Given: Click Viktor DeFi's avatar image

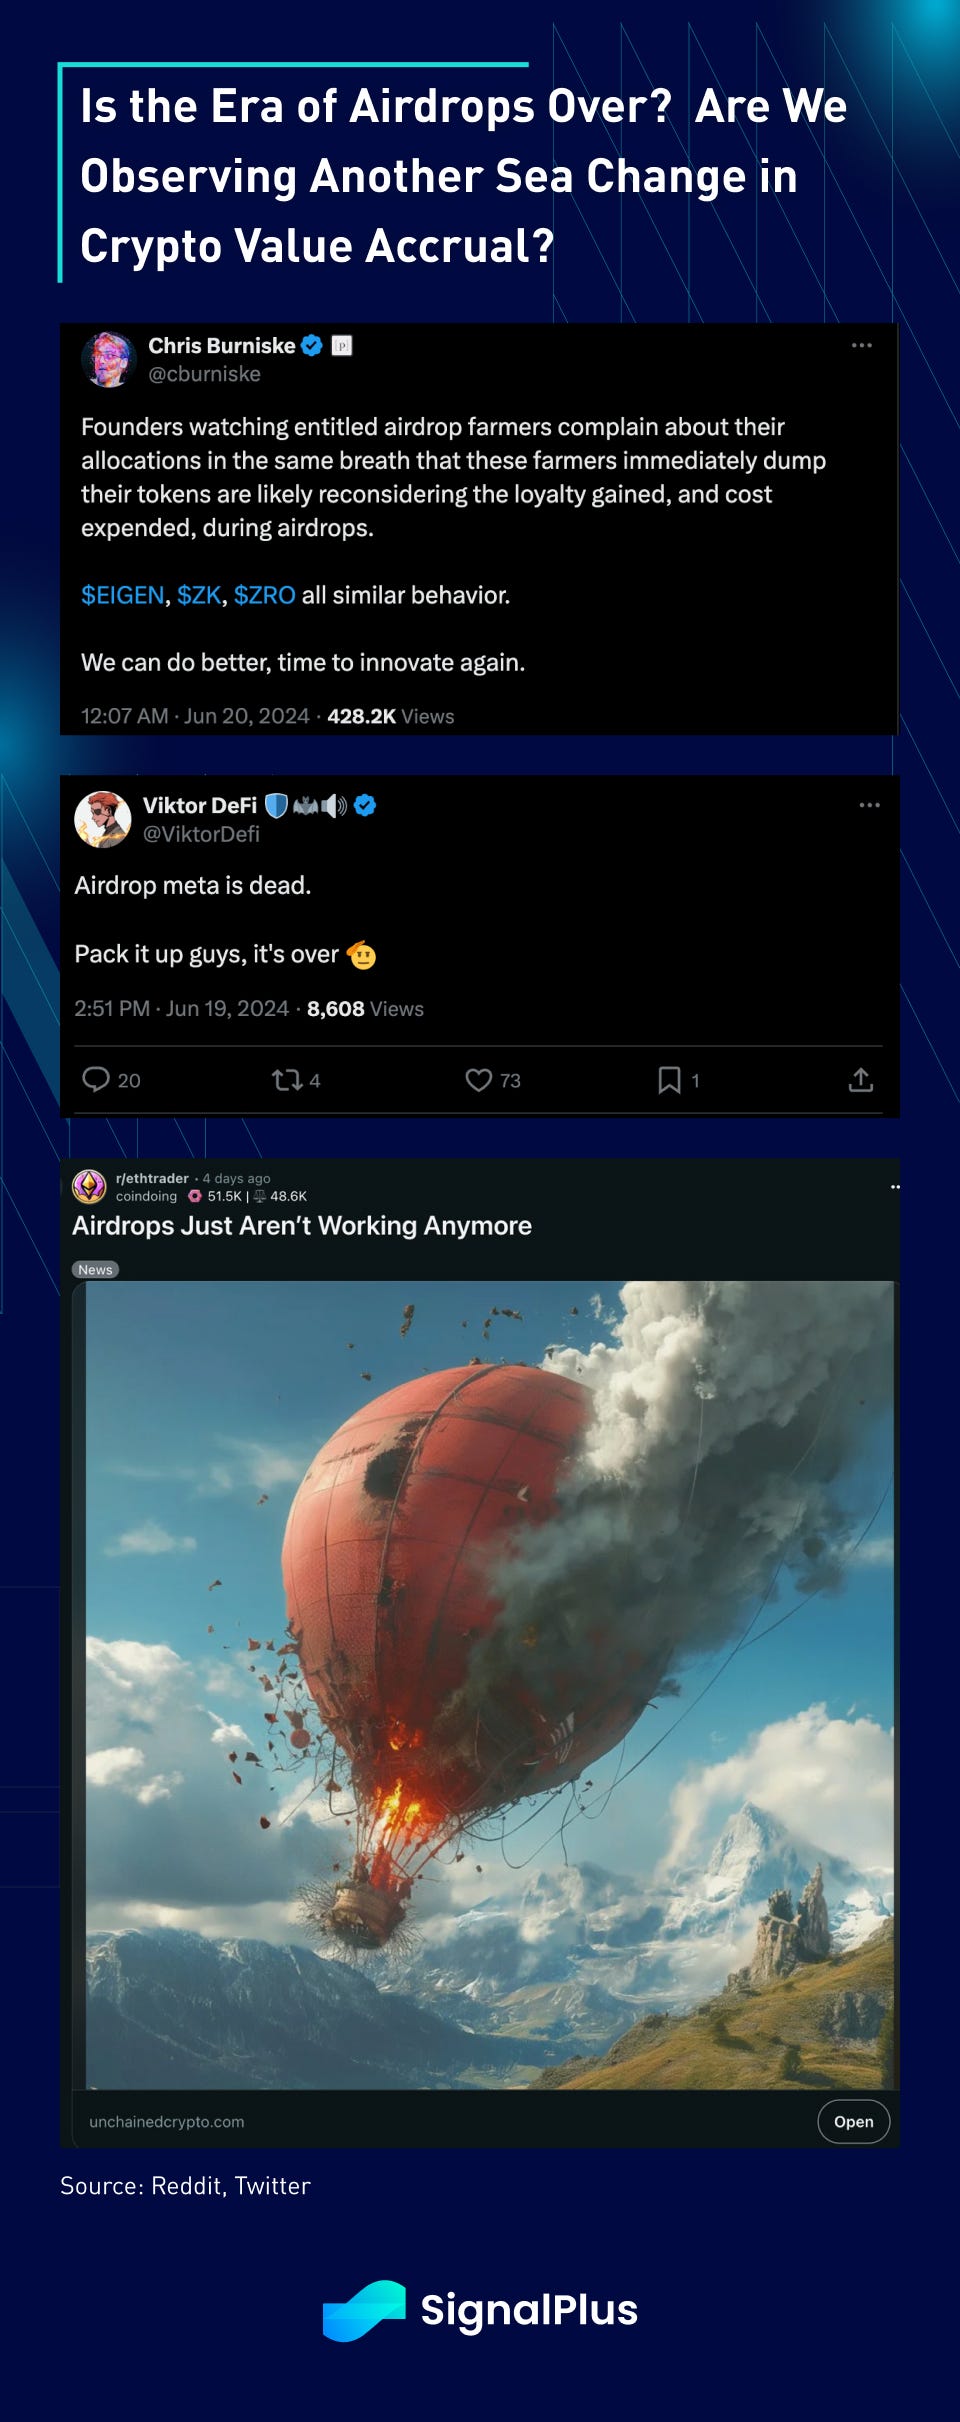Looking at the screenshot, I should click(x=102, y=819).
